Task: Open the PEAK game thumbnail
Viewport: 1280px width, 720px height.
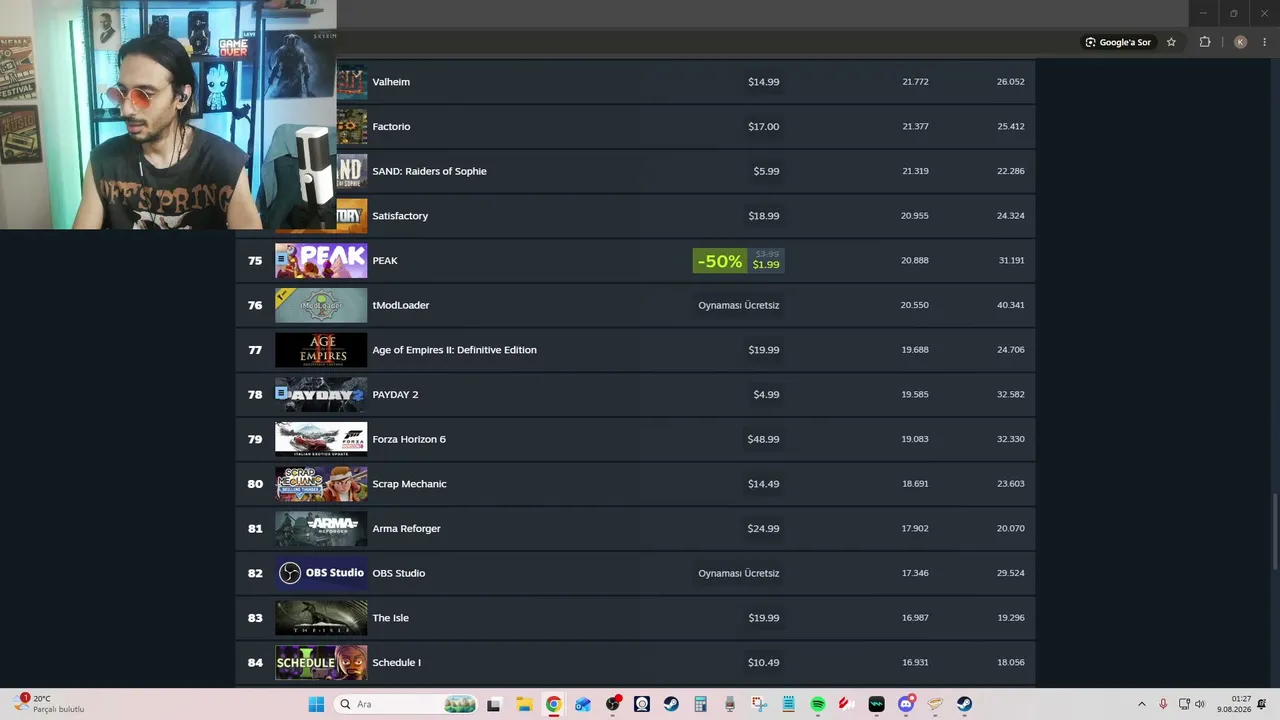Action: tap(321, 261)
